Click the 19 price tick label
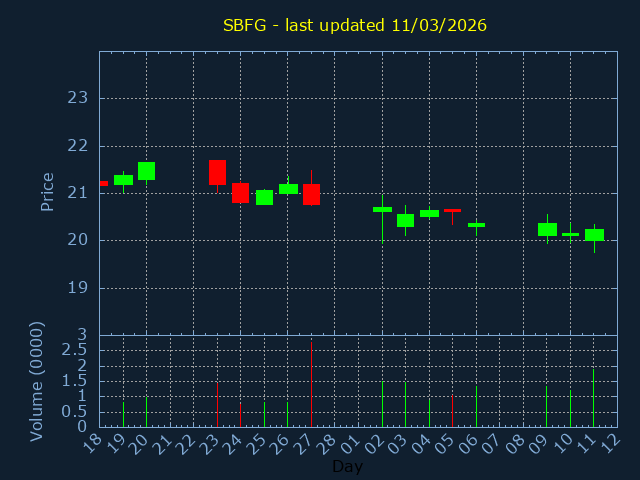This screenshot has height=480, width=640. 78,288
